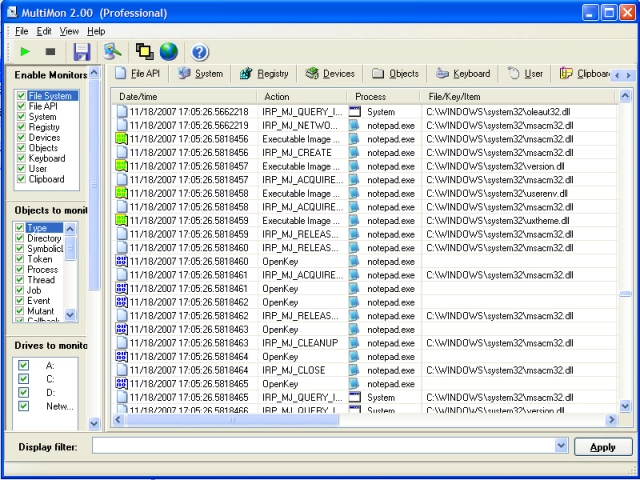Viewport: 640px width, 480px height.
Task: Open the Help menu
Action: (x=96, y=31)
